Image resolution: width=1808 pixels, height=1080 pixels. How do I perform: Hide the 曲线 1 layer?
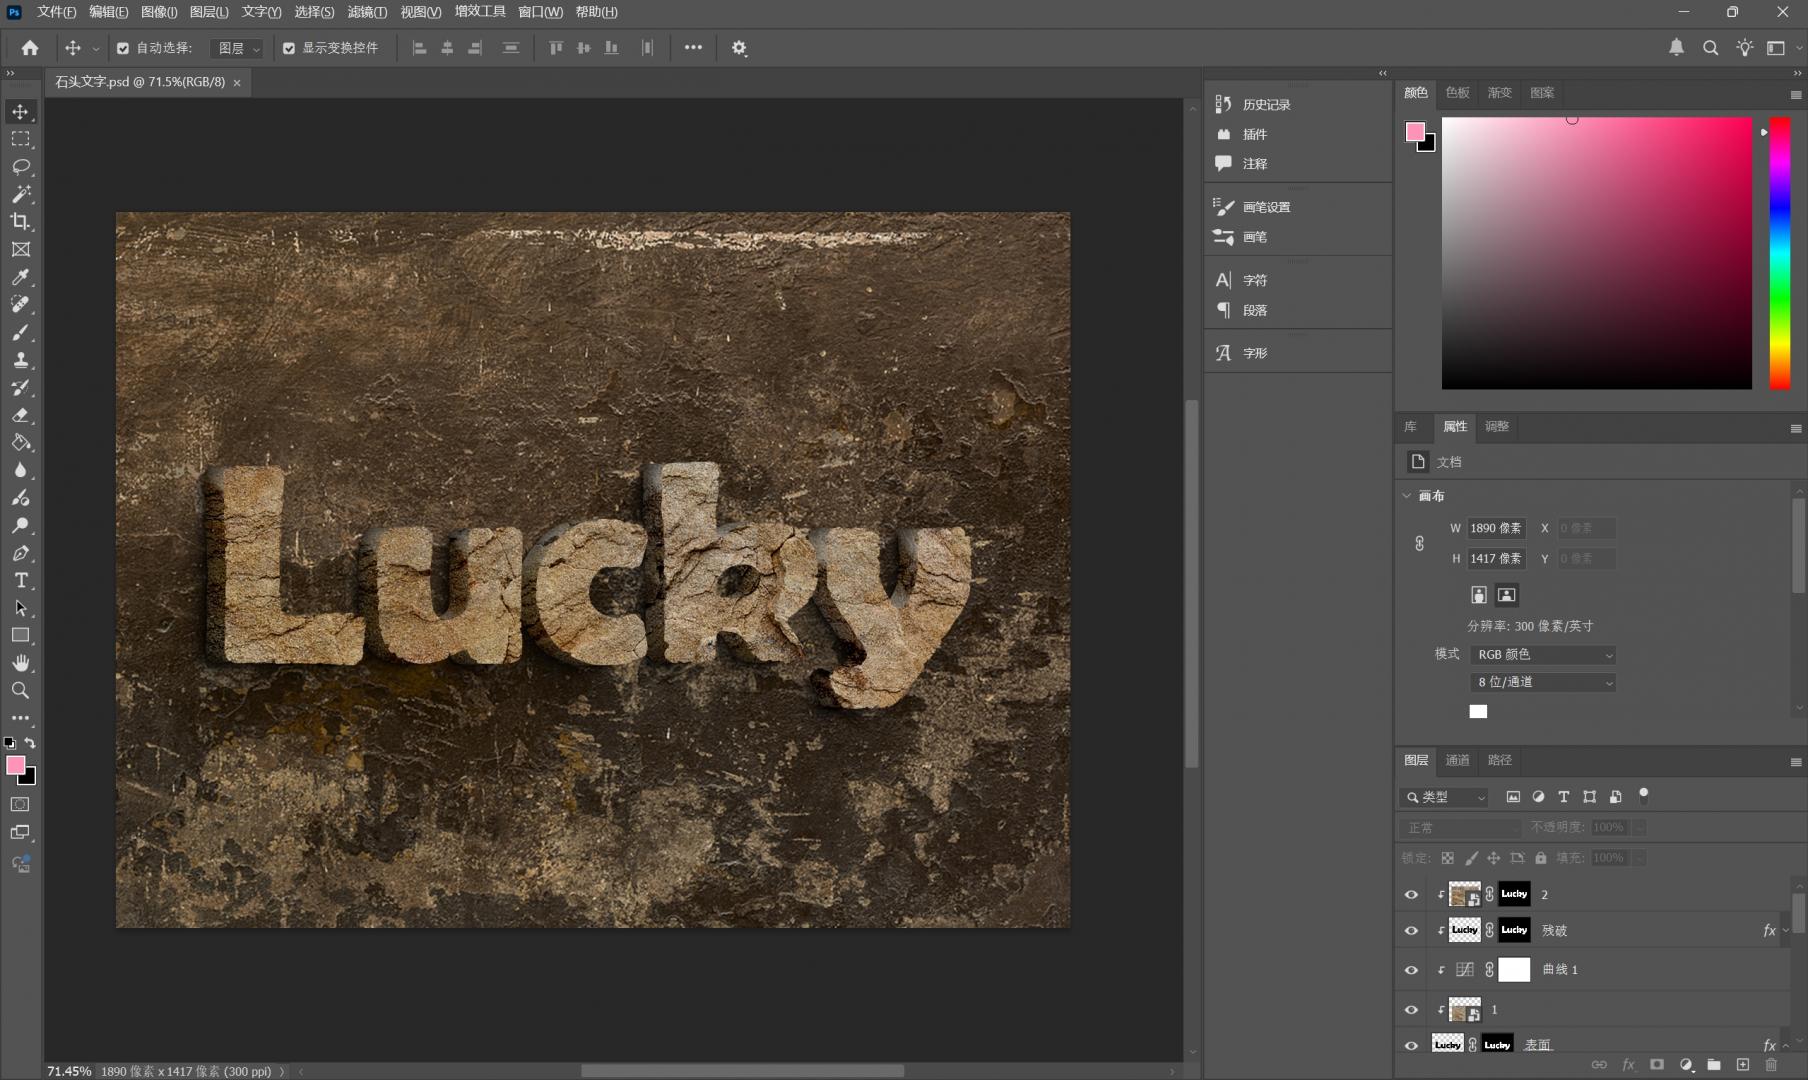click(x=1411, y=970)
